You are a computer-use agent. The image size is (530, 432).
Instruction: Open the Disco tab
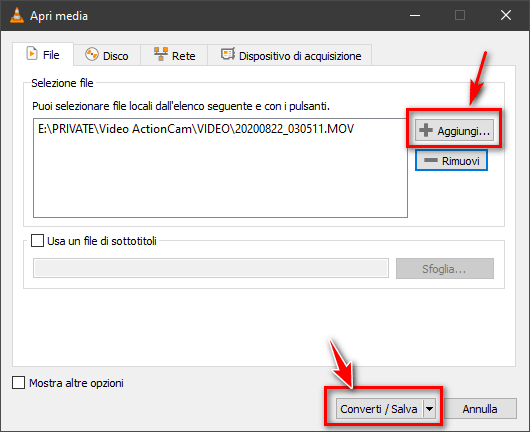point(107,55)
